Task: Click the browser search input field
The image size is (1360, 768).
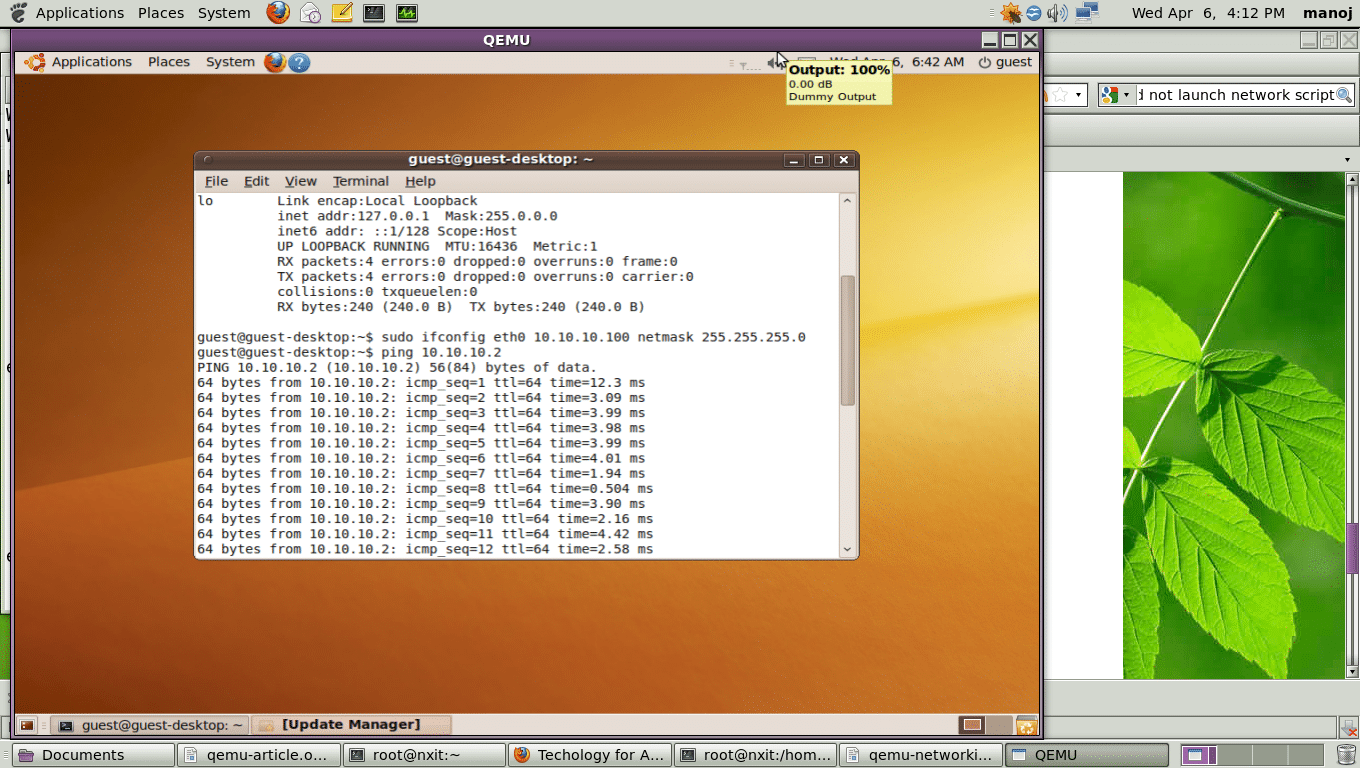Action: point(1238,95)
